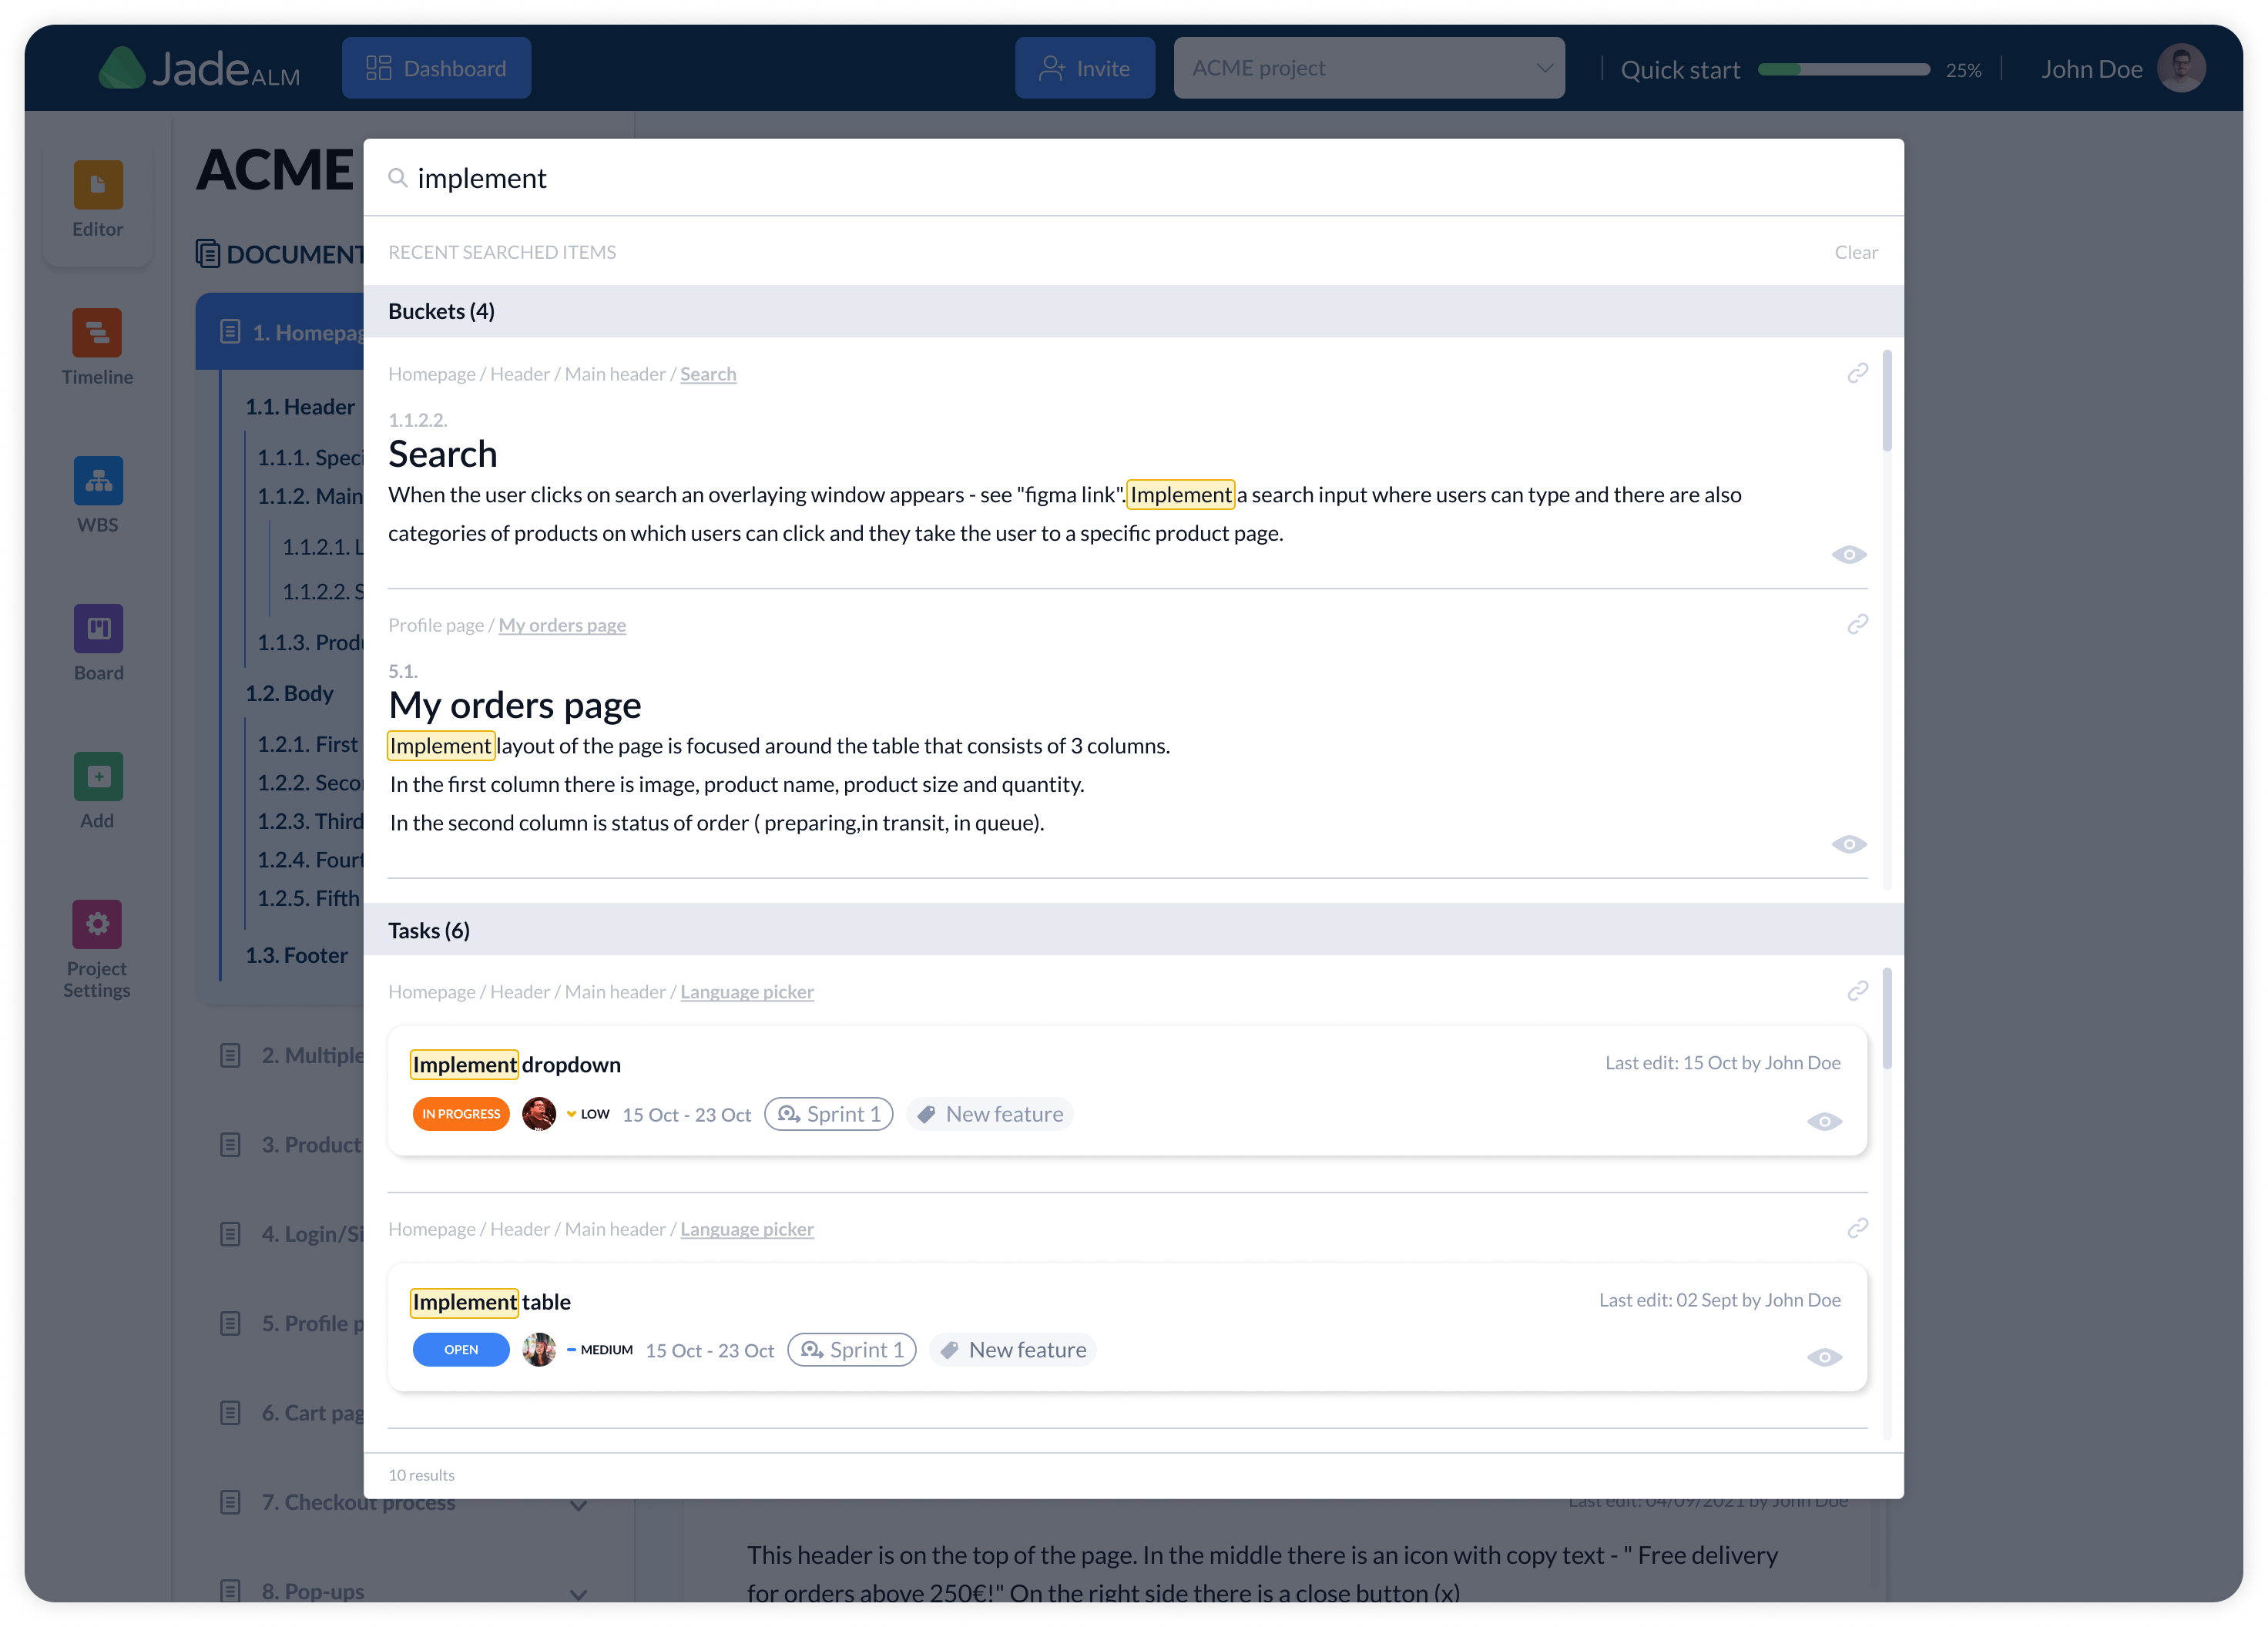Image resolution: width=2268 pixels, height=1627 pixels.
Task: Open the Implement dropdown task title
Action: click(516, 1065)
